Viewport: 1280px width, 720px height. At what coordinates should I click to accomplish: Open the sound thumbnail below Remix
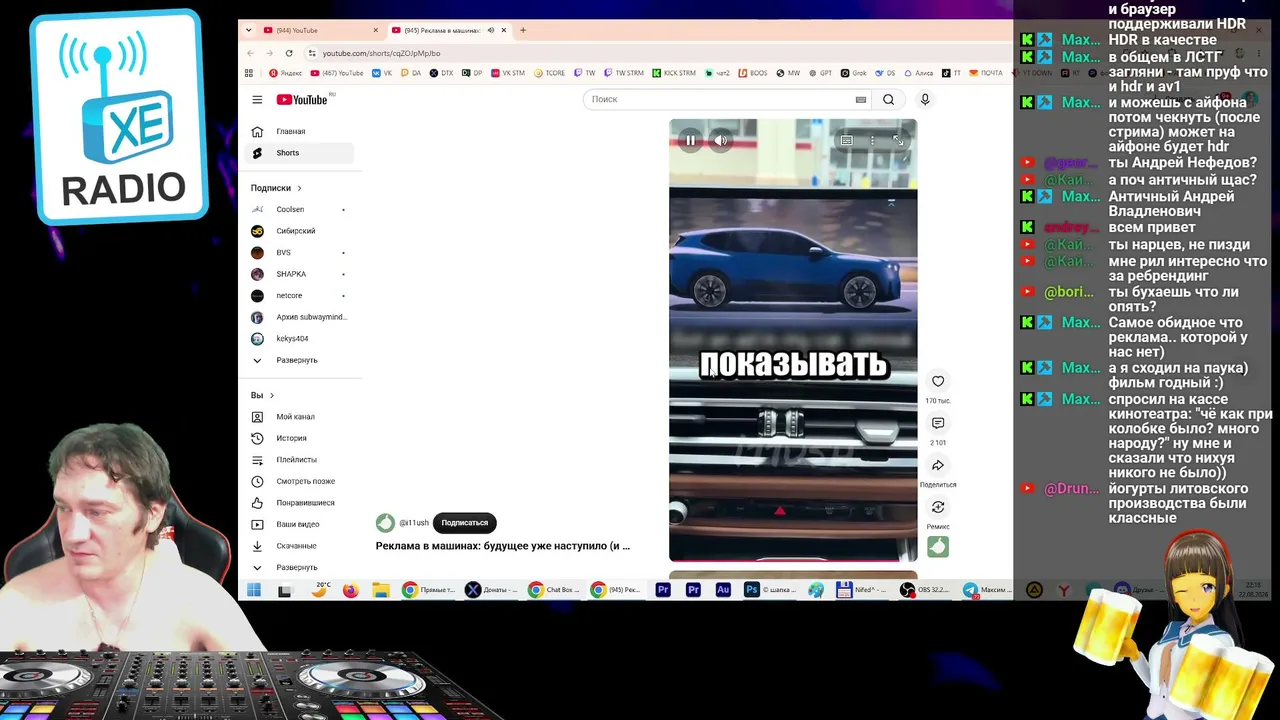(x=938, y=546)
